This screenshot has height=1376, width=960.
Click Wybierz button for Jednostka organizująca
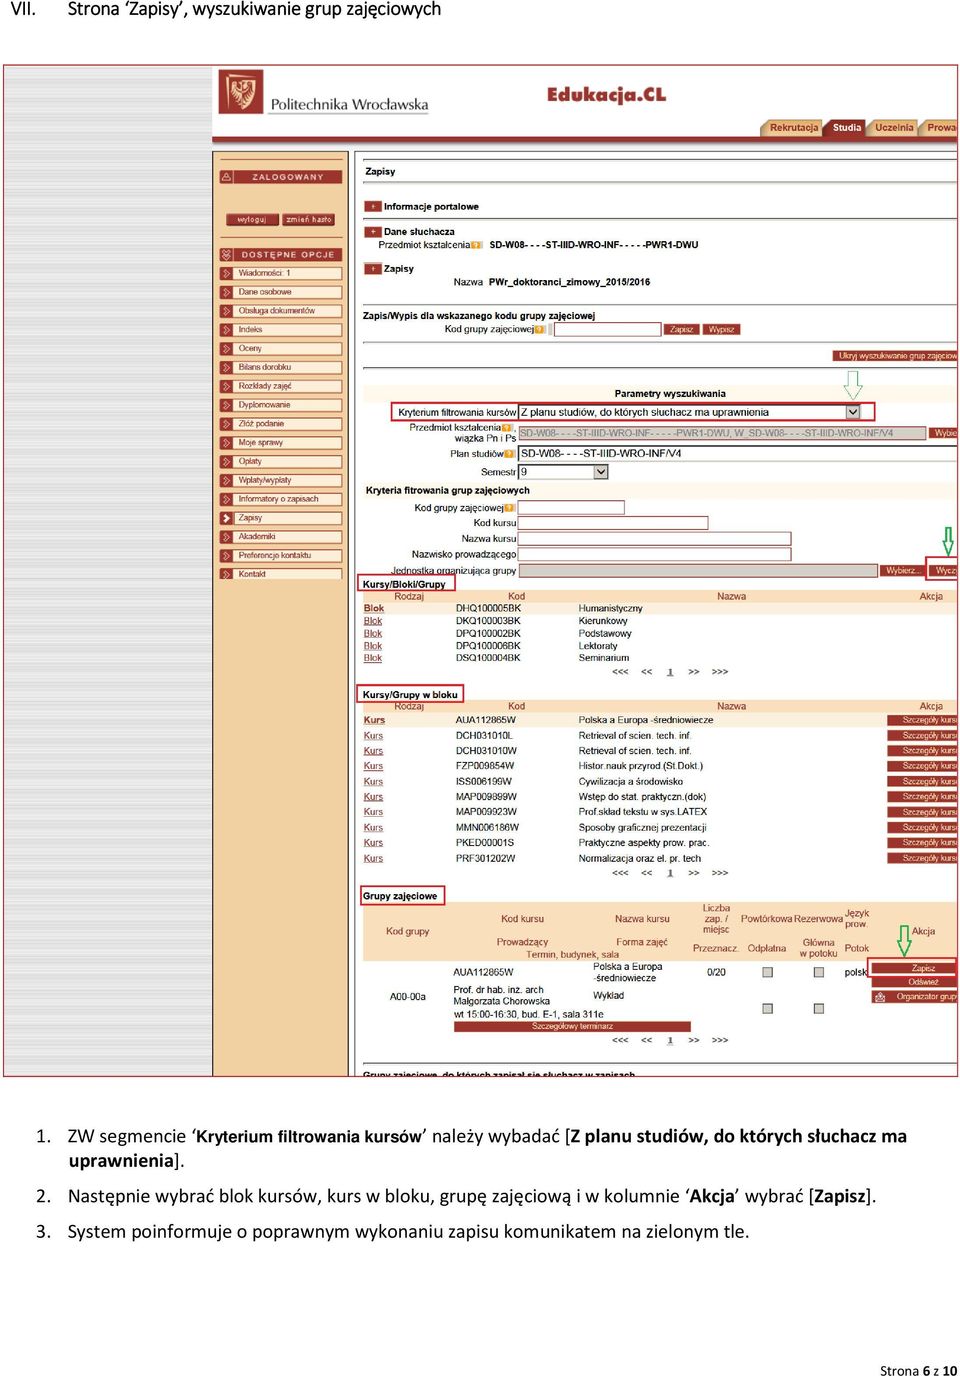pos(902,571)
